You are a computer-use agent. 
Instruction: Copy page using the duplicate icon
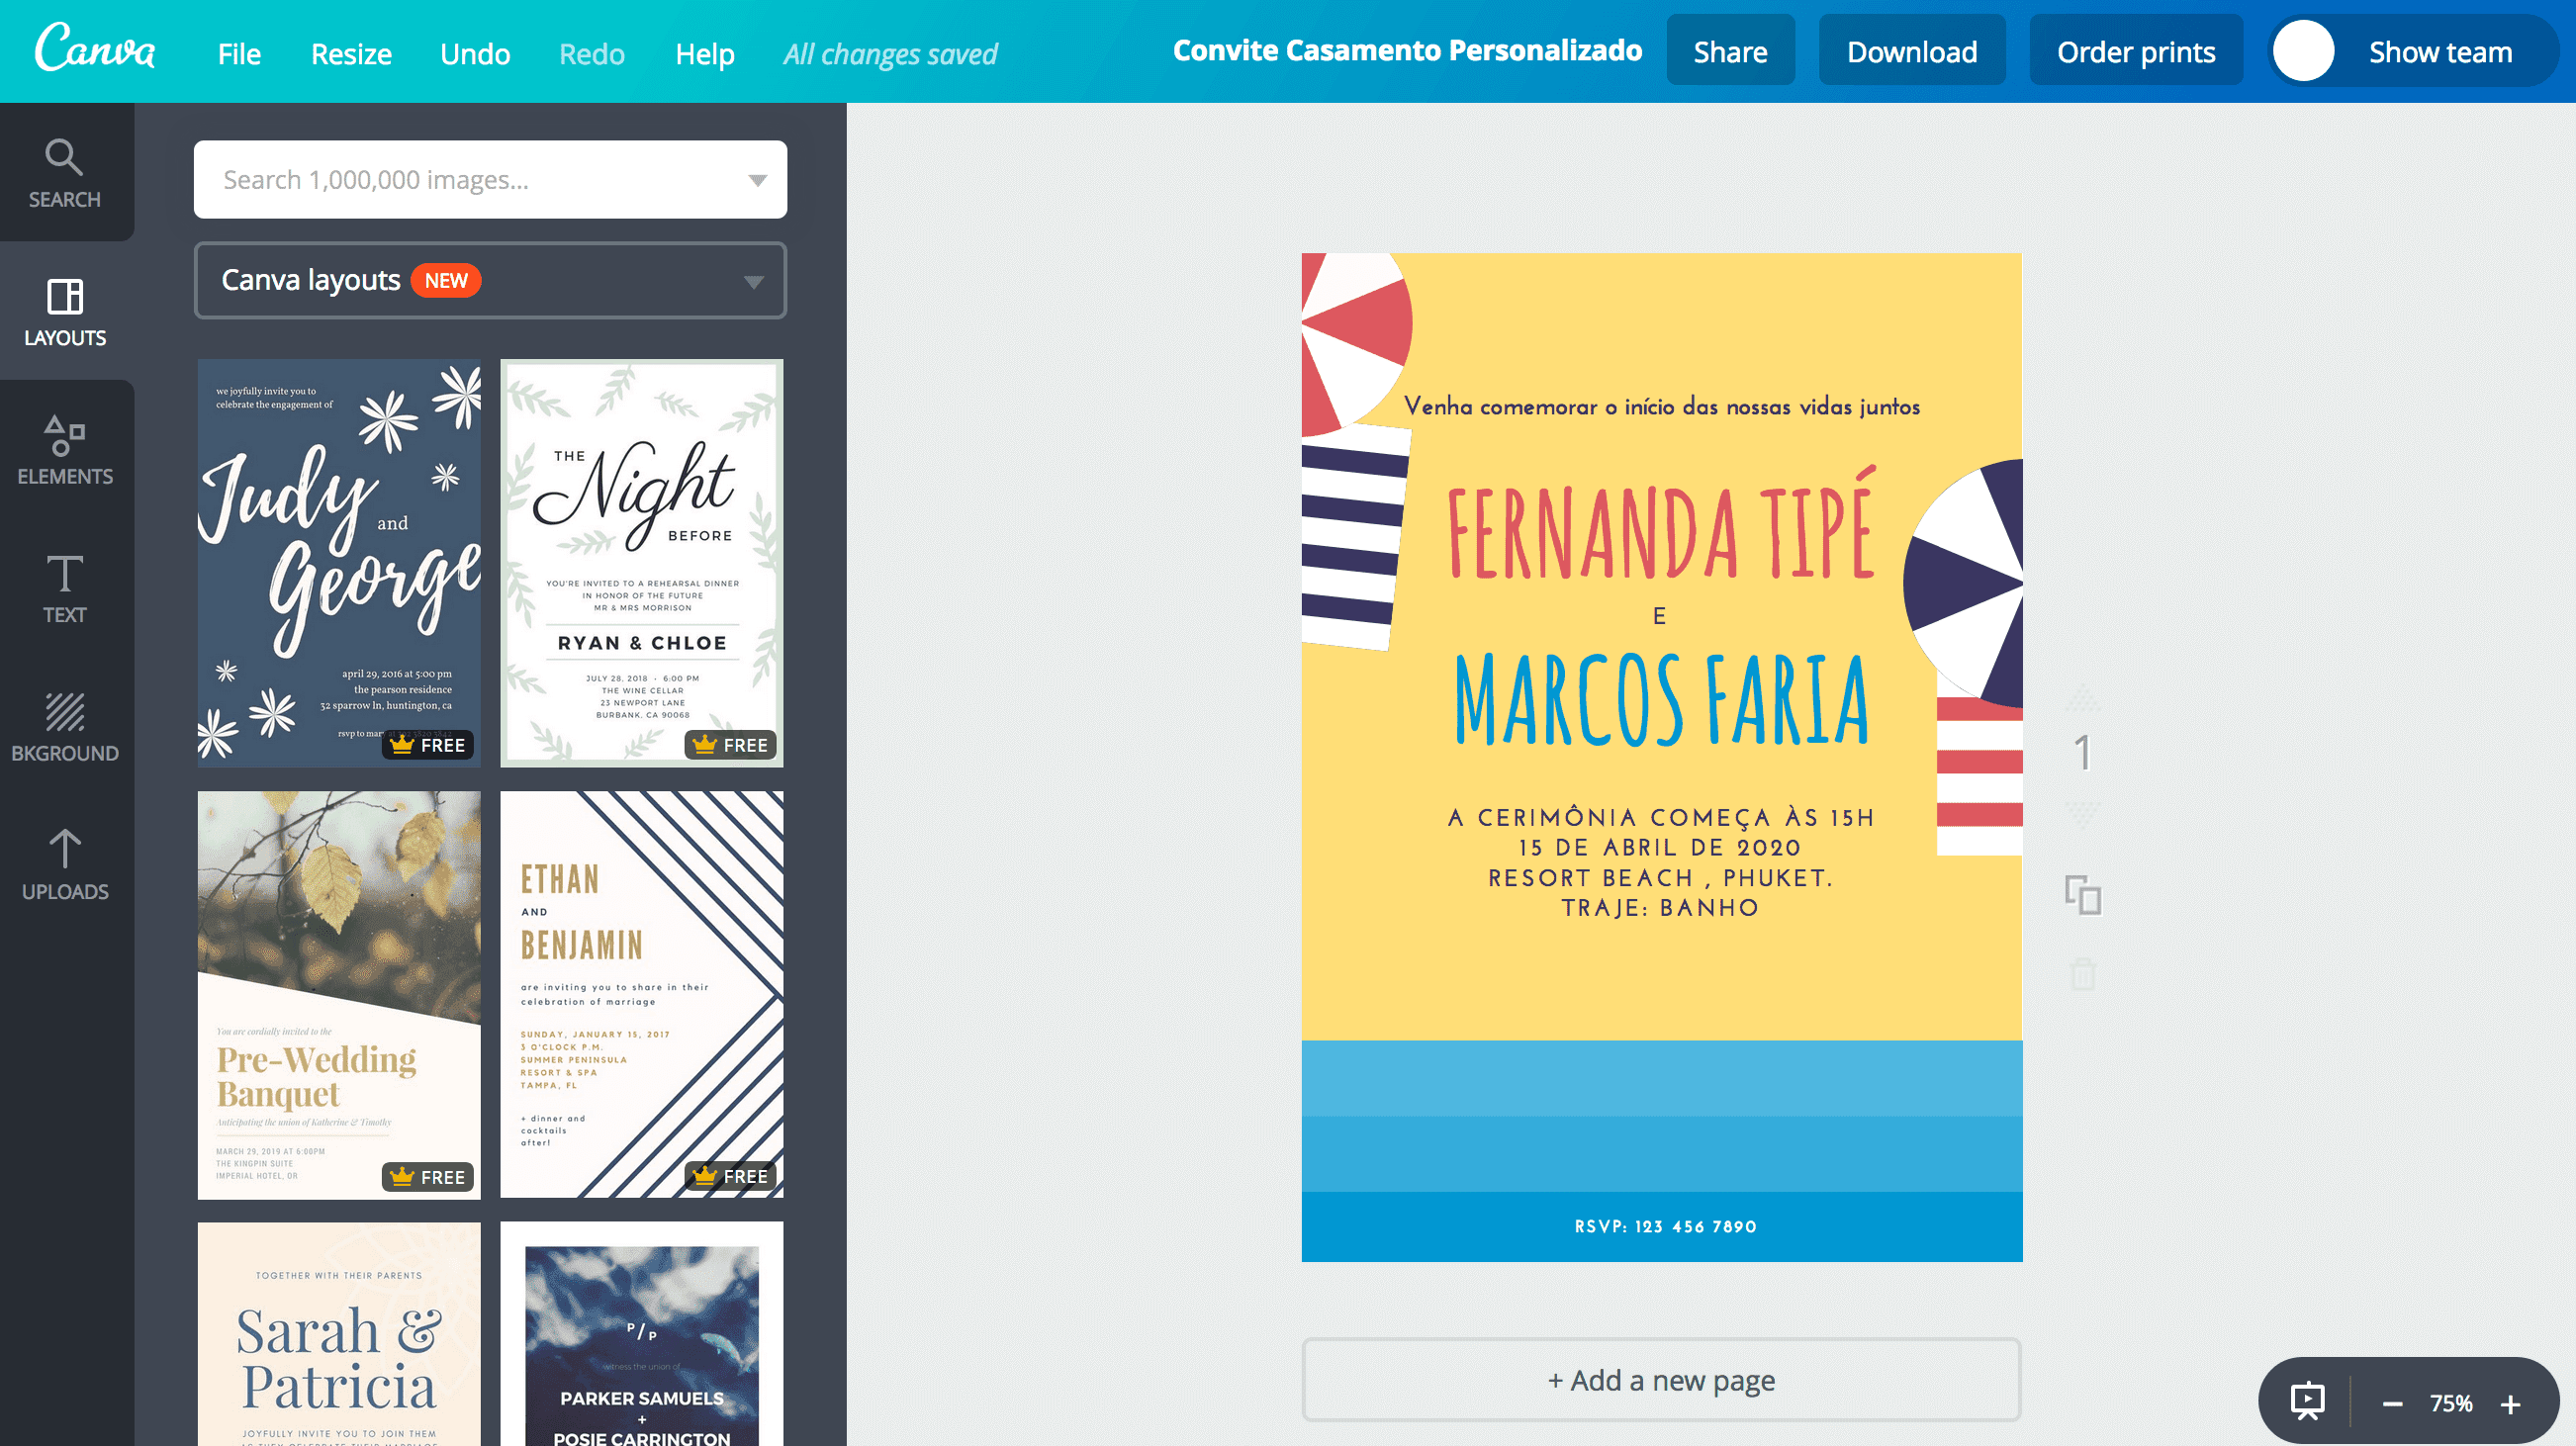point(2083,894)
